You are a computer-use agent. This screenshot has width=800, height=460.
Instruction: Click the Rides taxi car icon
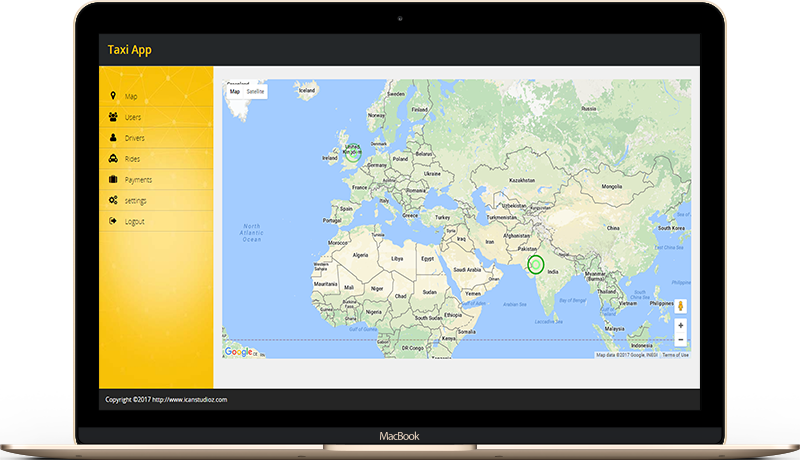tap(113, 159)
